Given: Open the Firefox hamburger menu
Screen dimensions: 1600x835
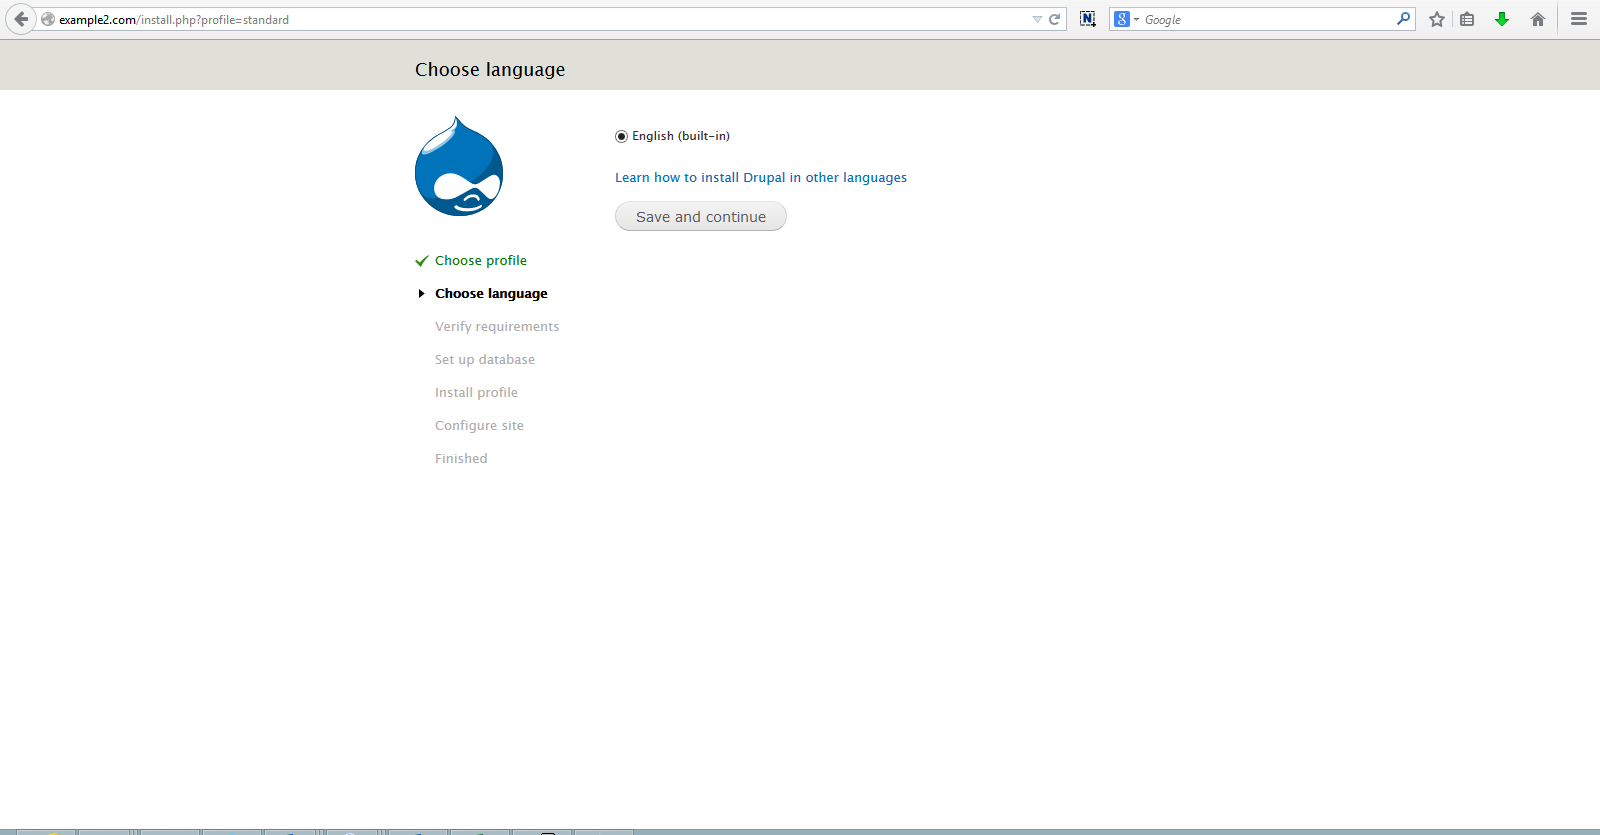Looking at the screenshot, I should click(x=1579, y=19).
